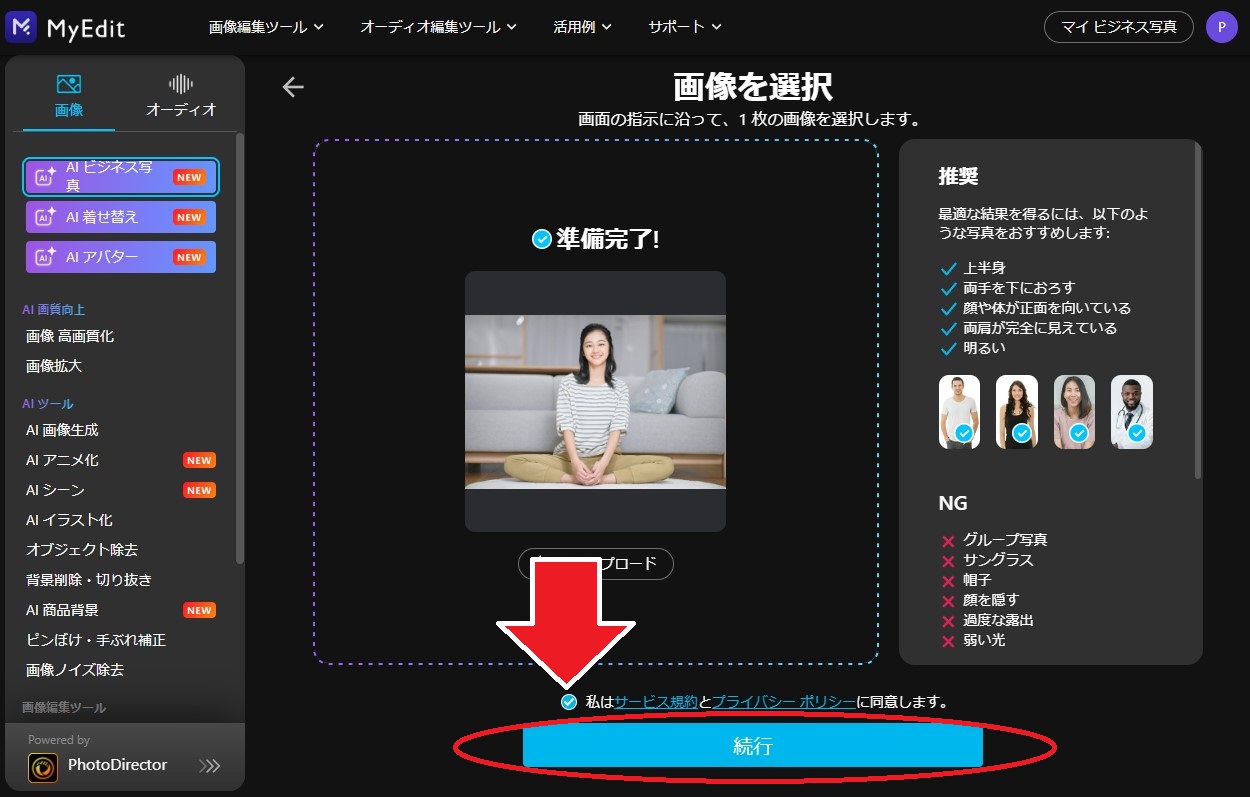
Task: Click the NG heading text
Action: coord(953,503)
